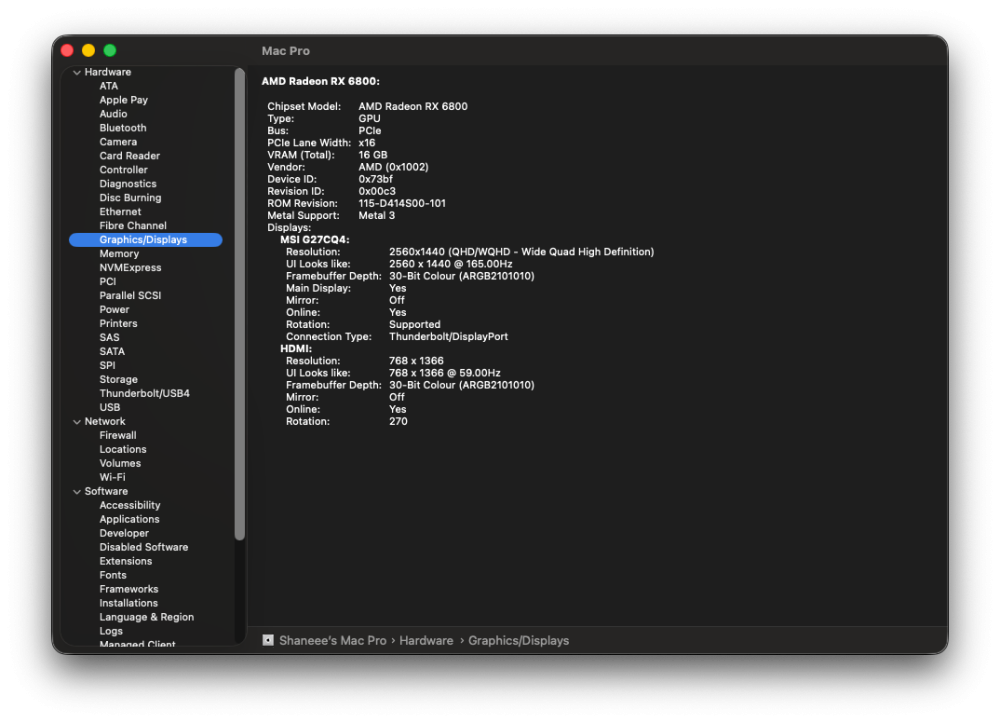This screenshot has height=723, width=1000.
Task: Select Frameworks under Software
Action: point(128,591)
